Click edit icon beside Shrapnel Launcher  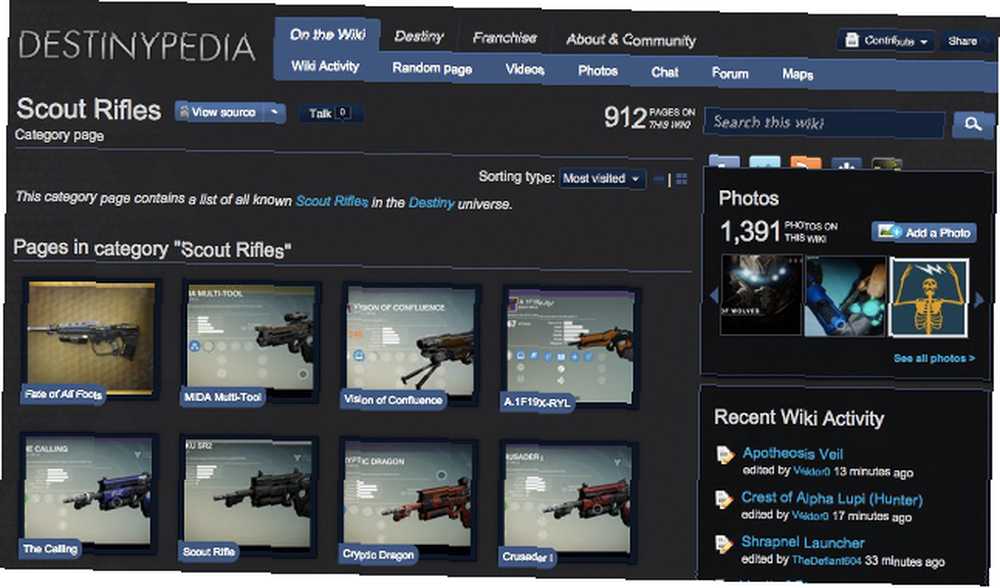723,544
